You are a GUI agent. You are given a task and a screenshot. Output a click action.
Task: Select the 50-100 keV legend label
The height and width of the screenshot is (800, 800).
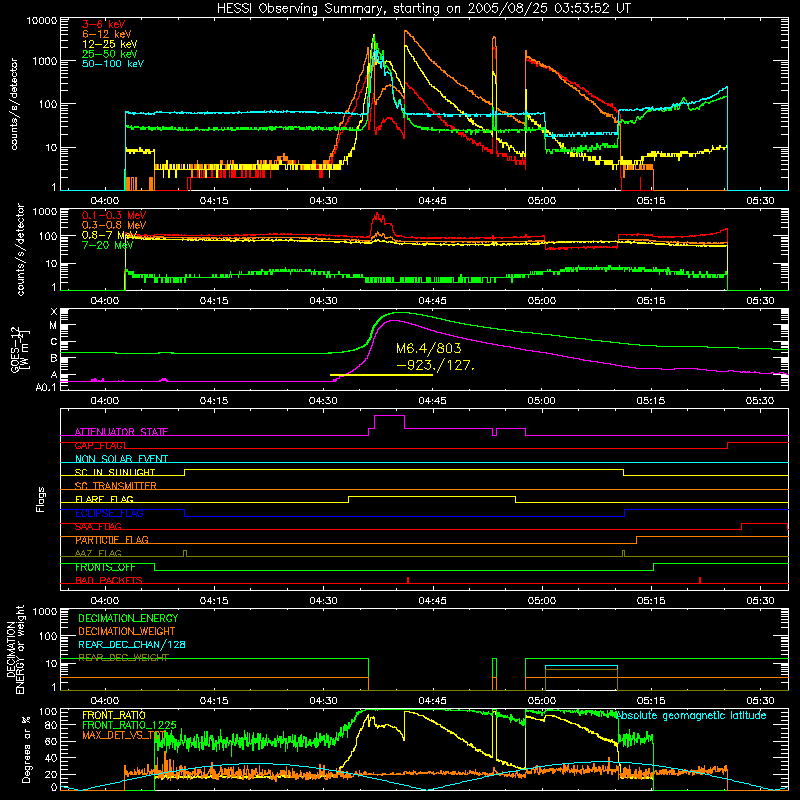[x=113, y=64]
